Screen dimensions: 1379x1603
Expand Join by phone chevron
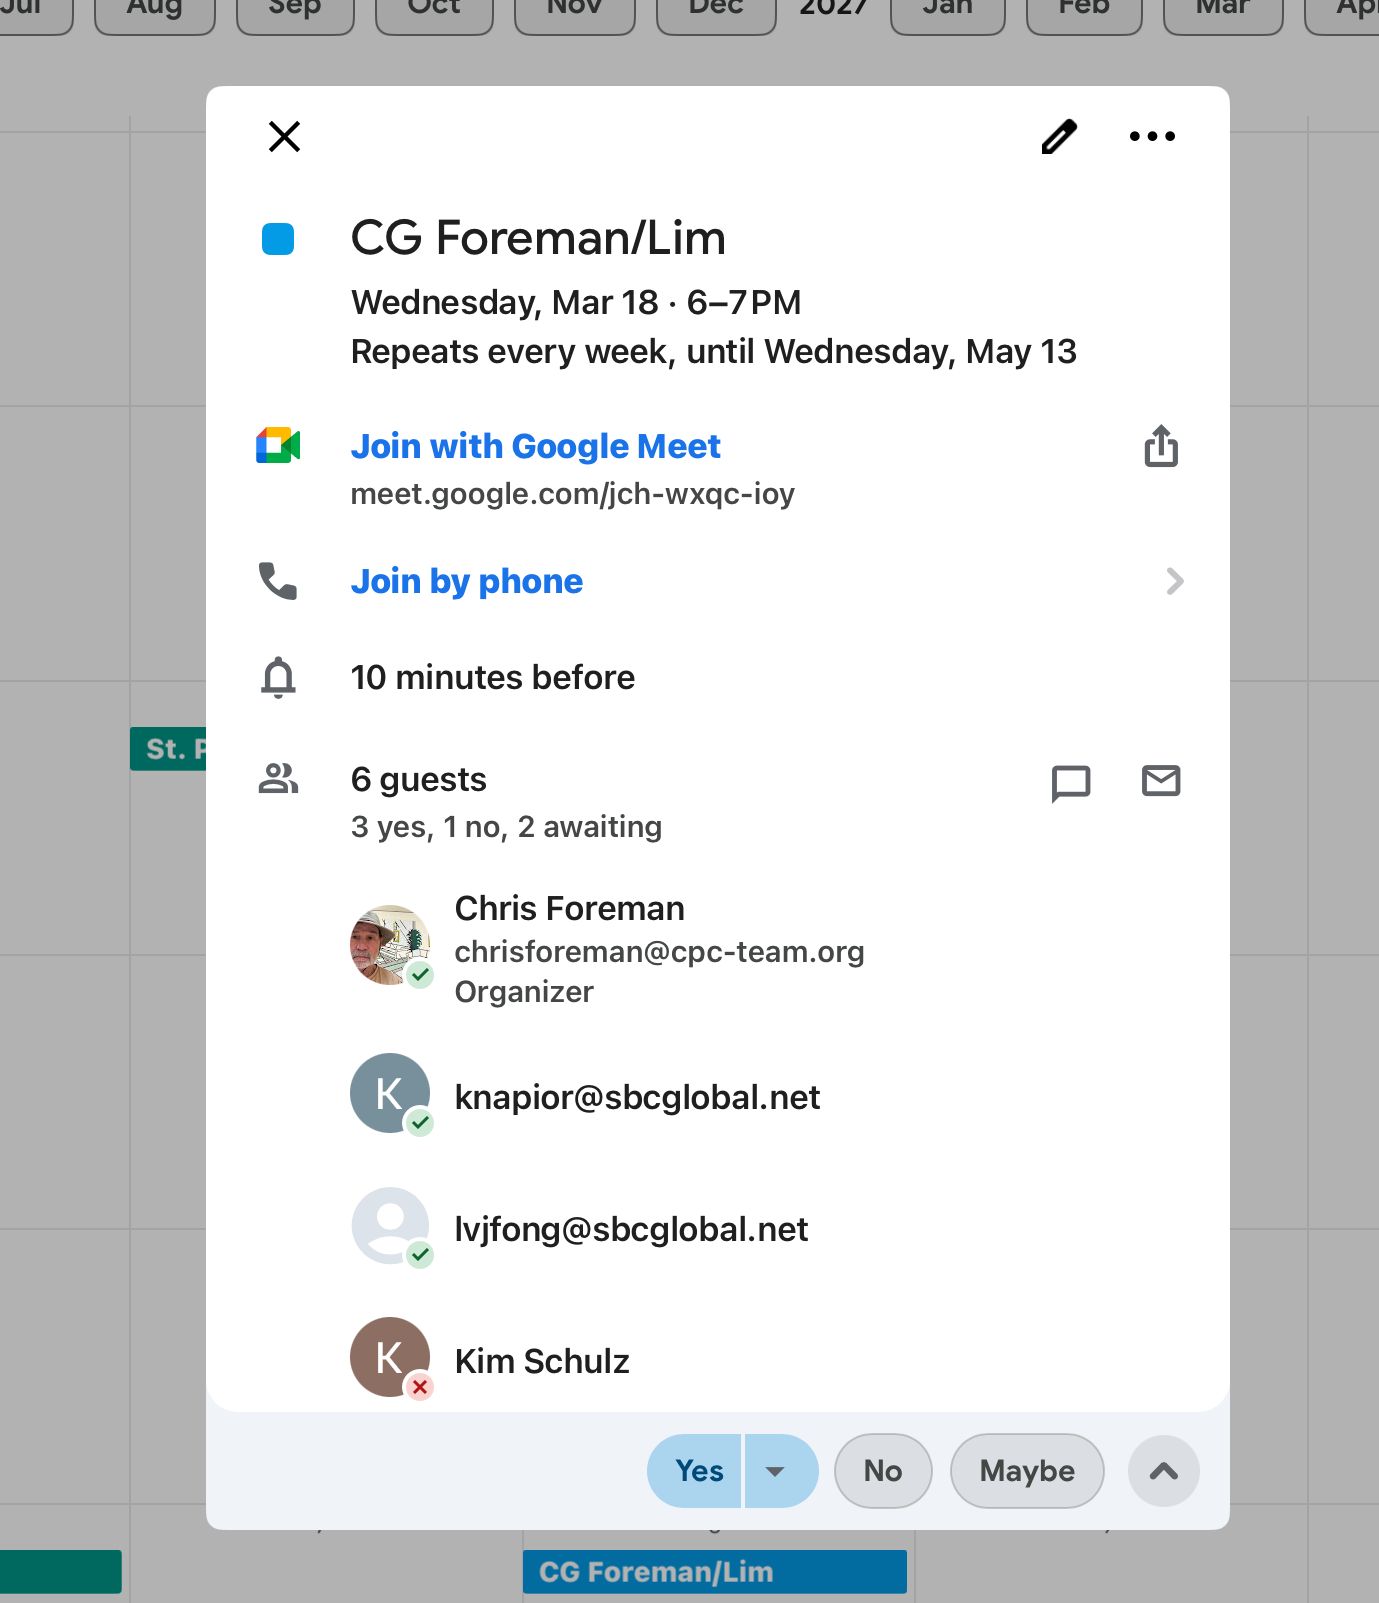[x=1174, y=581]
